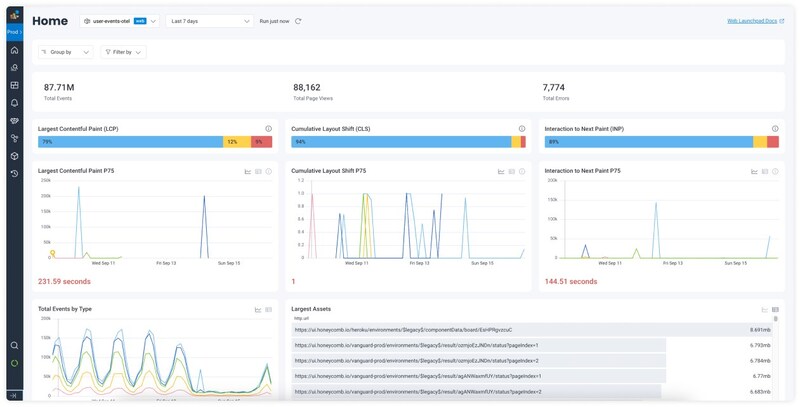Open the Last 7 days time range dropdown
800x407 pixels.
[x=210, y=21]
